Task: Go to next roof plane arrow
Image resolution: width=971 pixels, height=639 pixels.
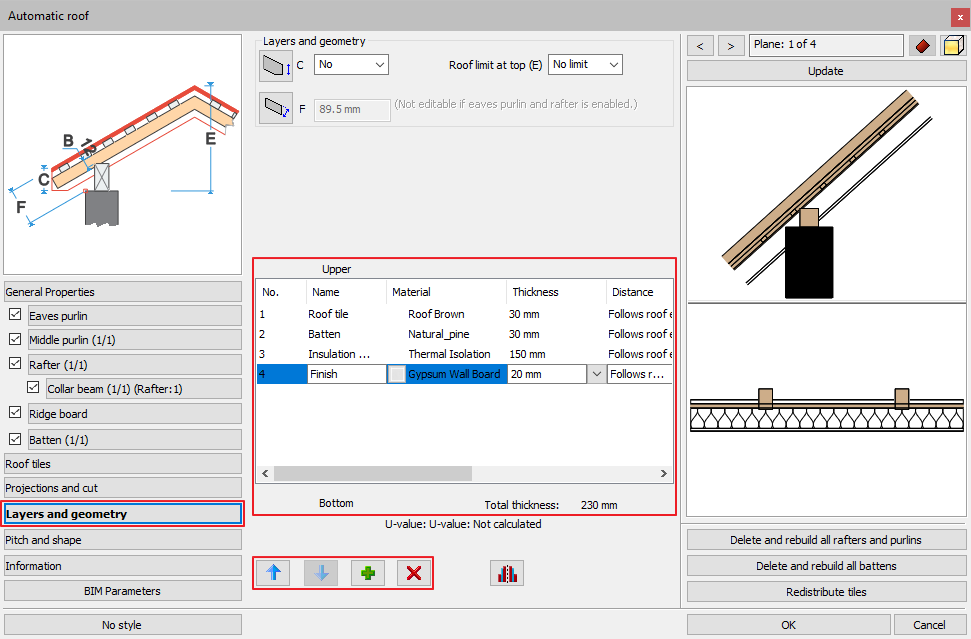Action: (x=732, y=46)
